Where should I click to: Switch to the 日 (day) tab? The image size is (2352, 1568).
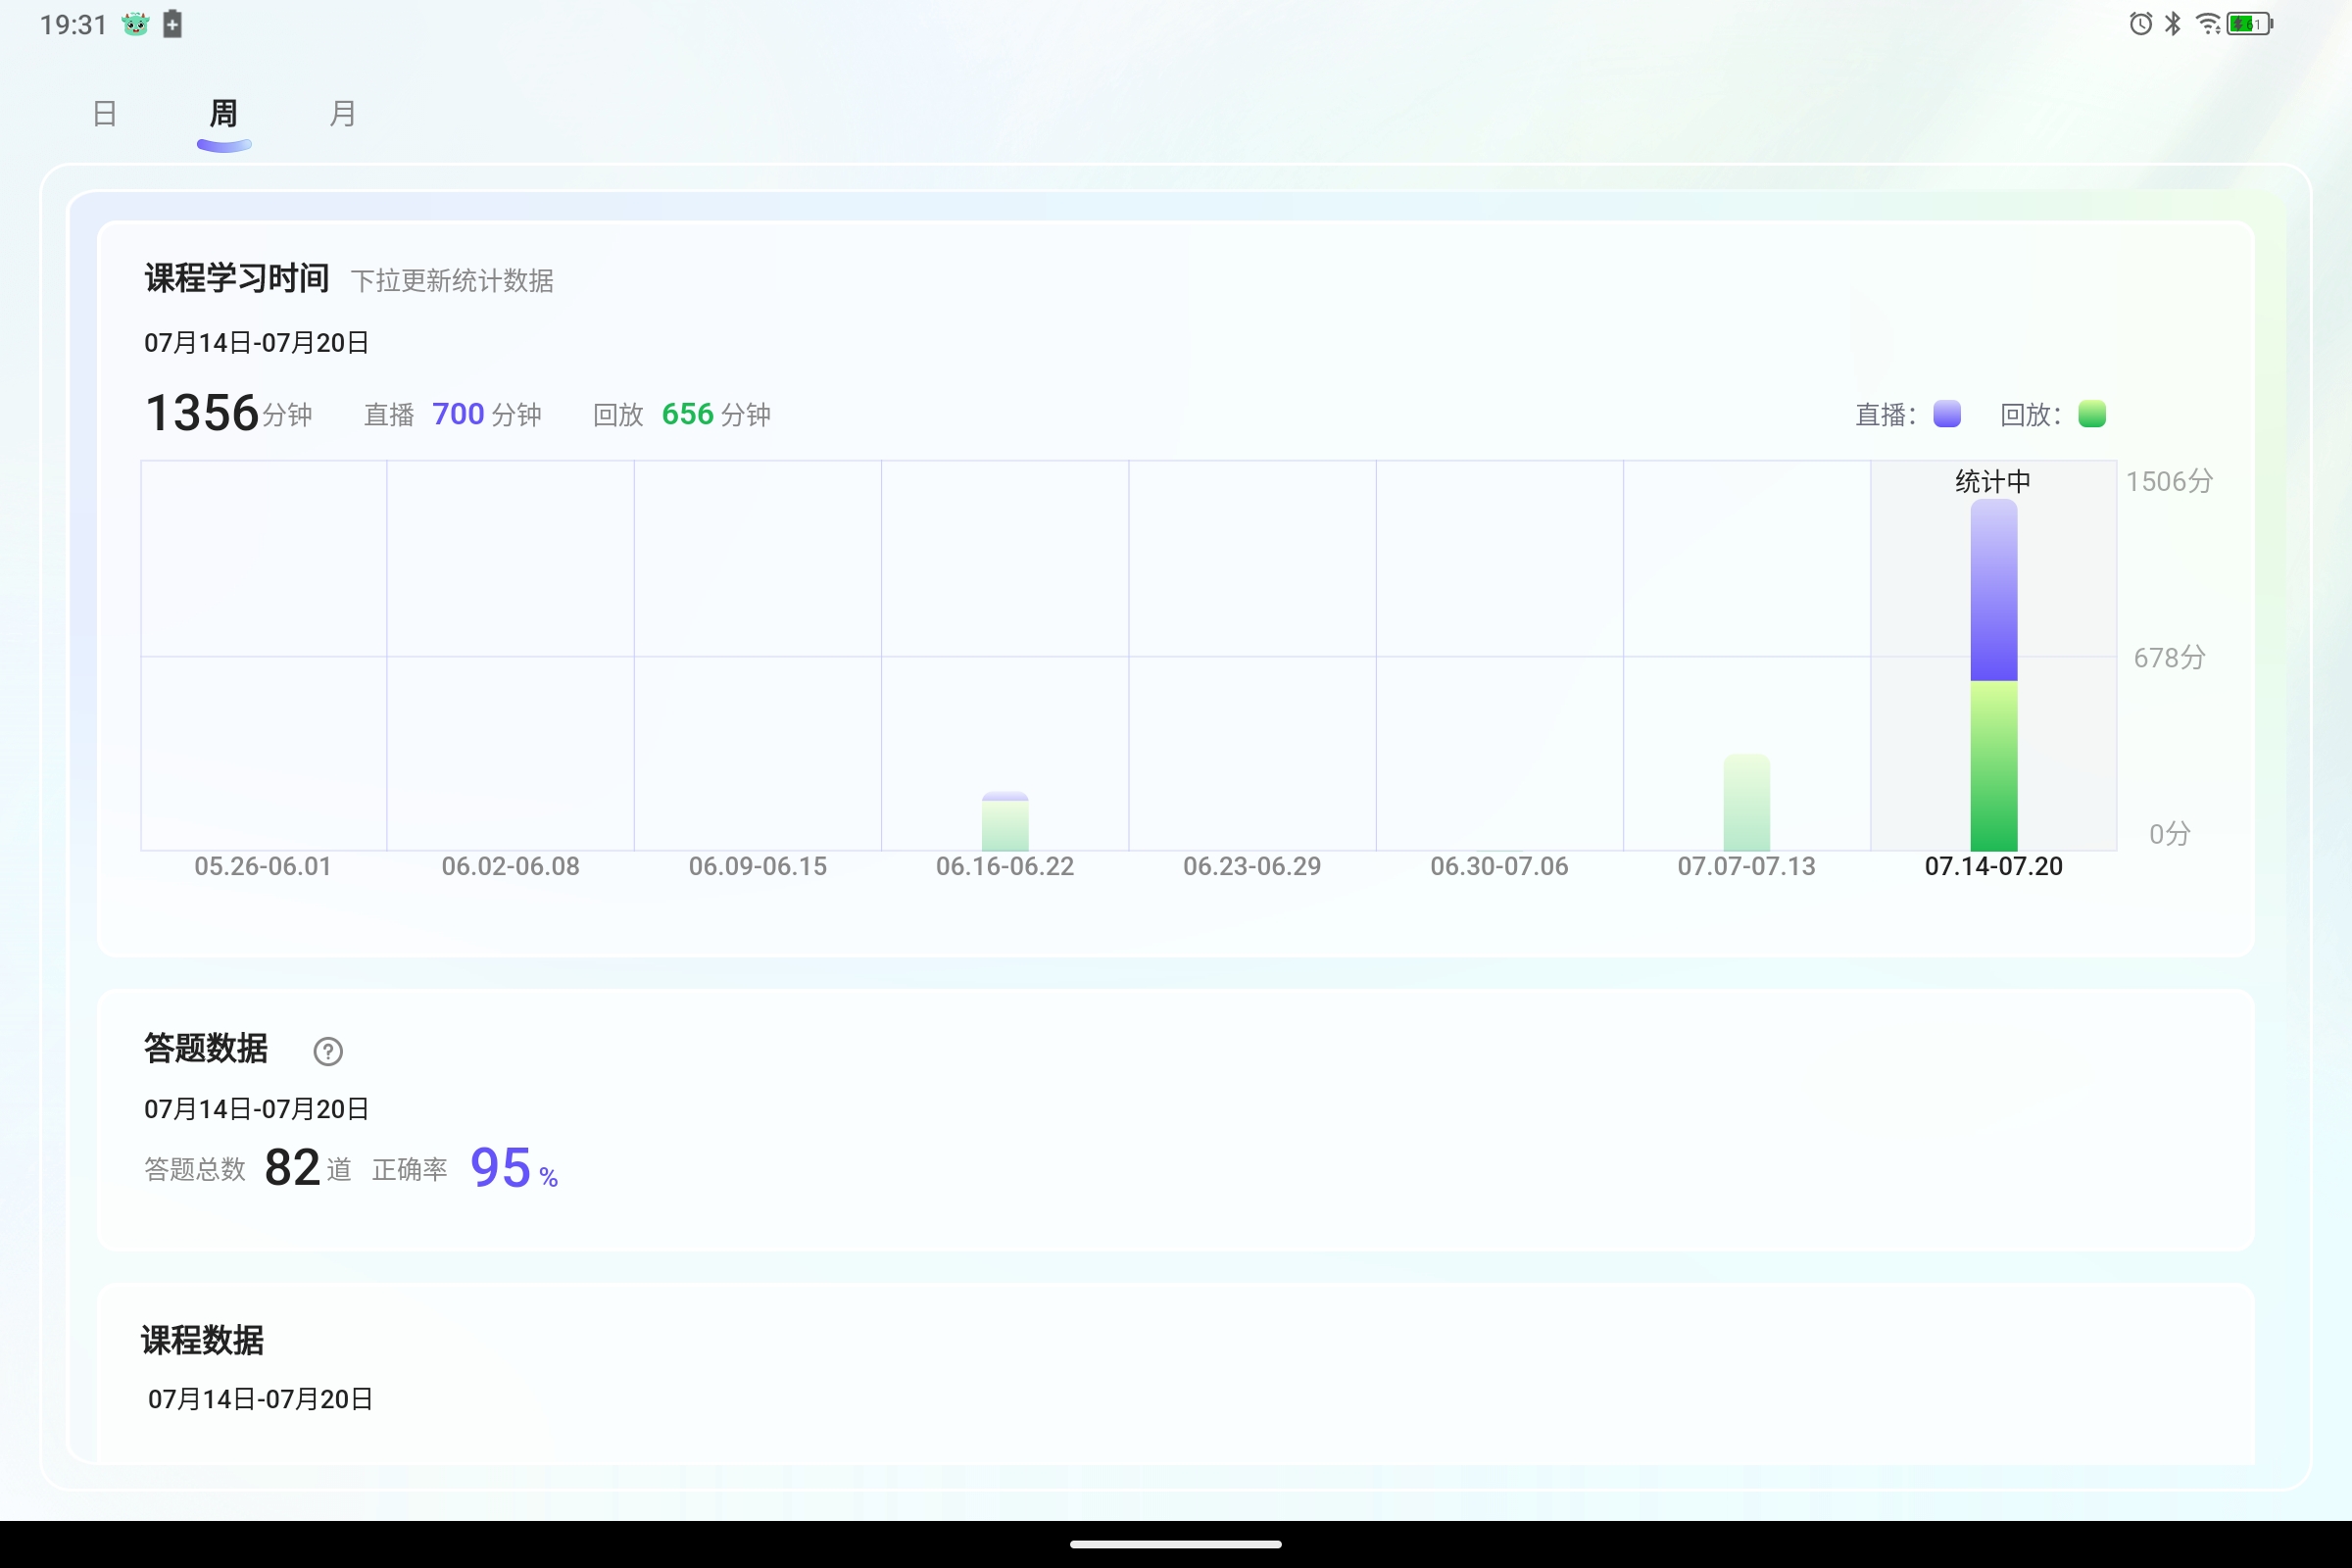point(105,113)
